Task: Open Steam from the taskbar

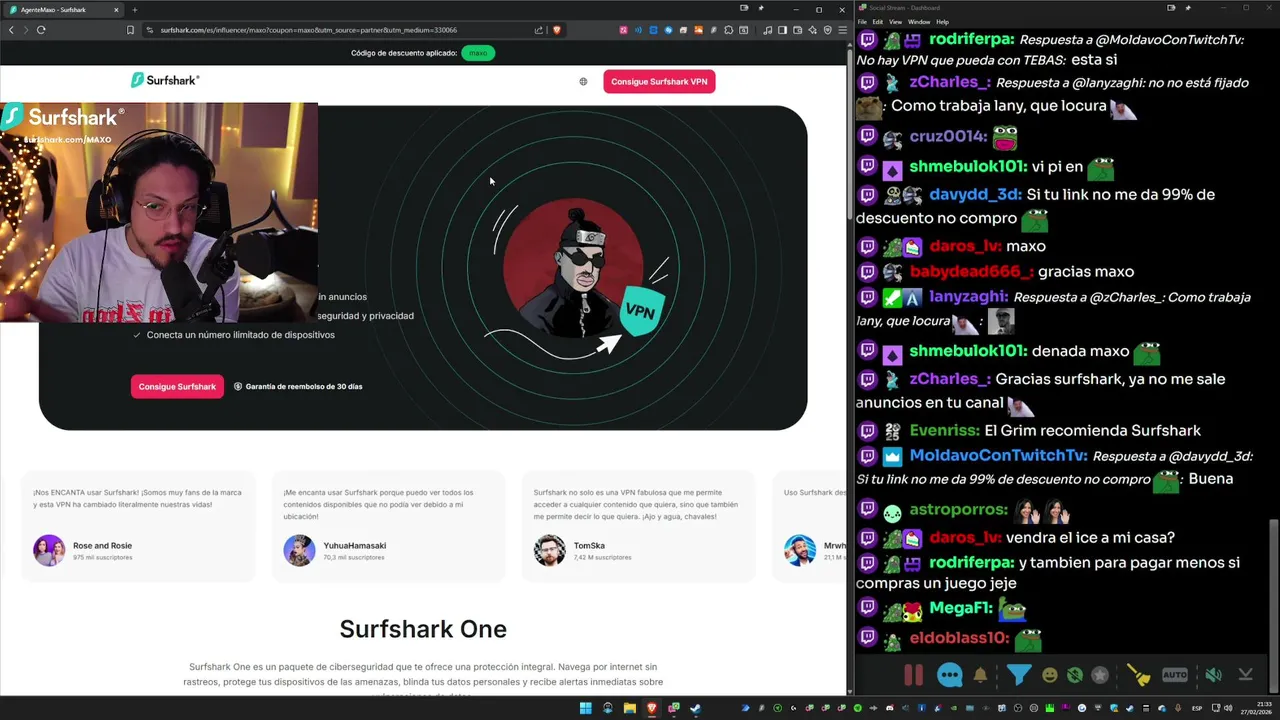Action: [x=695, y=709]
